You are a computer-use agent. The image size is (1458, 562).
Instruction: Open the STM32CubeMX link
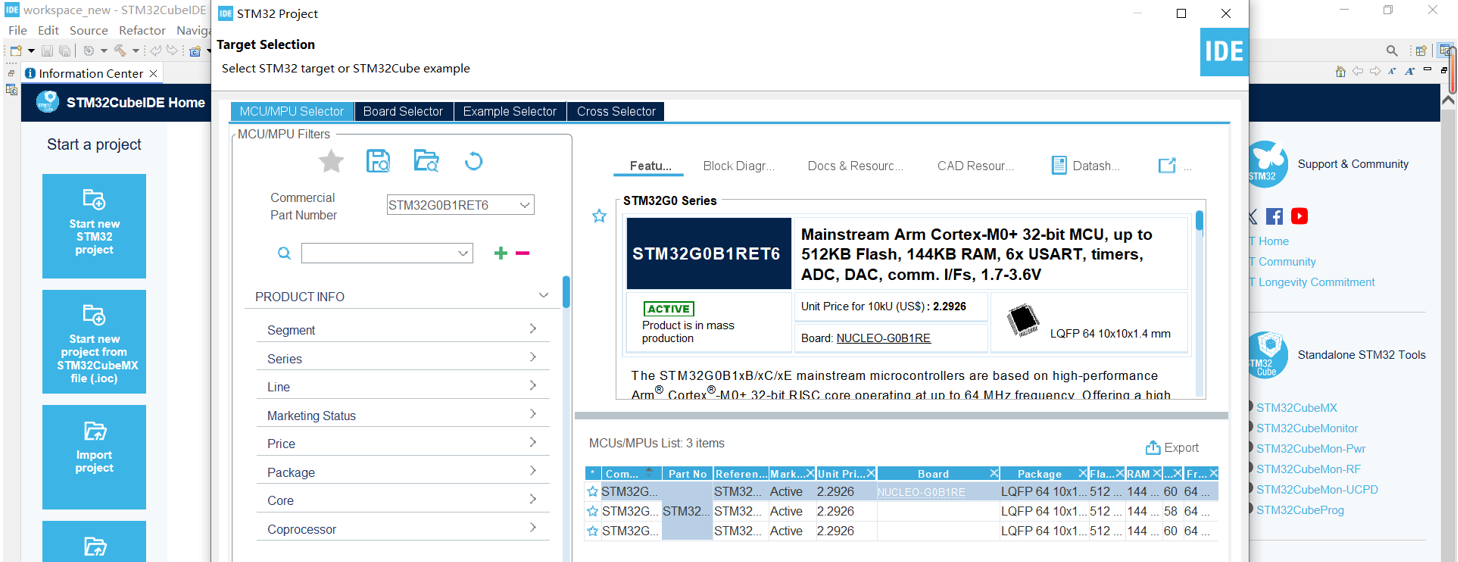[x=1296, y=408]
